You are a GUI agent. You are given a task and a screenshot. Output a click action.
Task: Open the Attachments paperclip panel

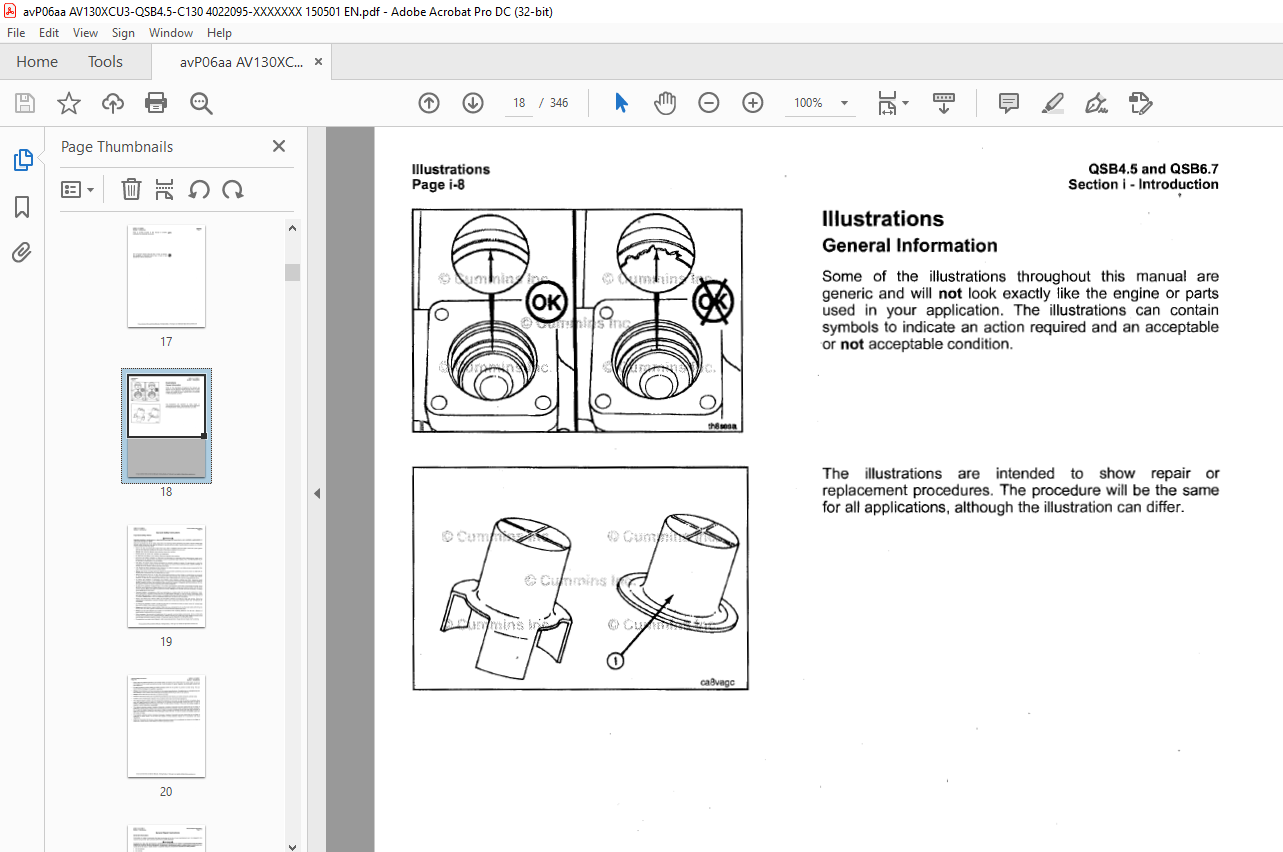point(22,252)
